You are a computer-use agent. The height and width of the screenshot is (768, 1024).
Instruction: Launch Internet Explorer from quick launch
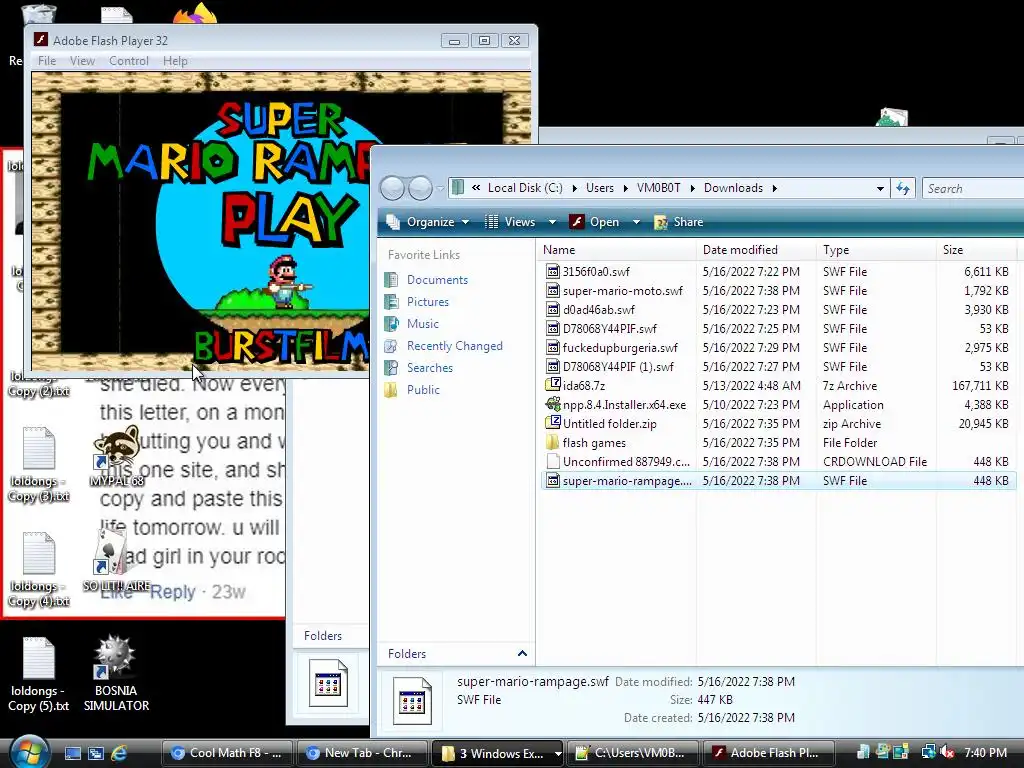click(x=118, y=753)
